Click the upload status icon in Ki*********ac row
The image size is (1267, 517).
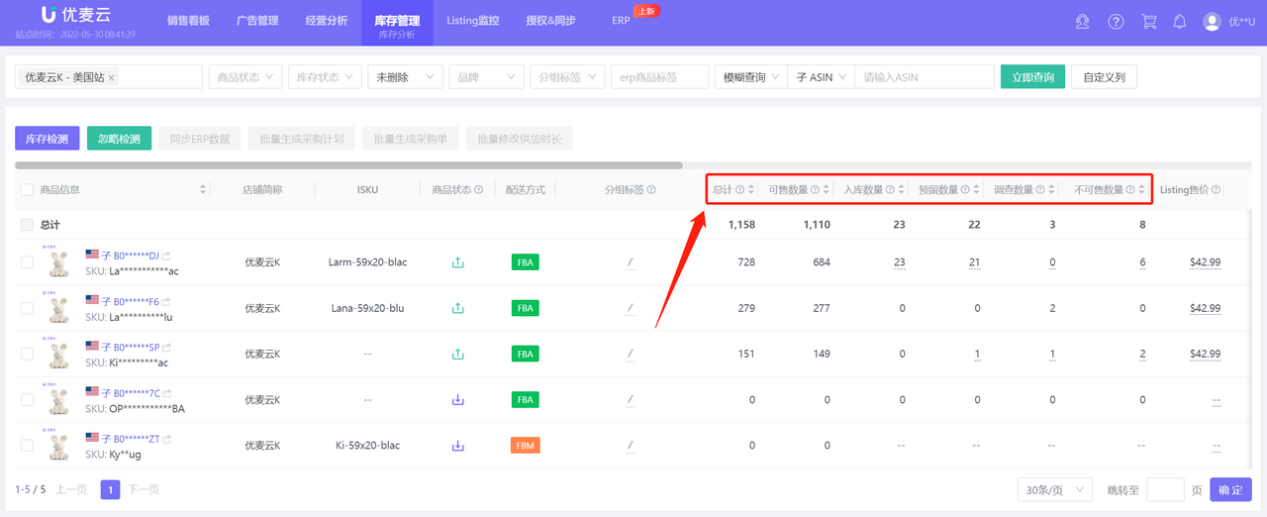click(458, 354)
